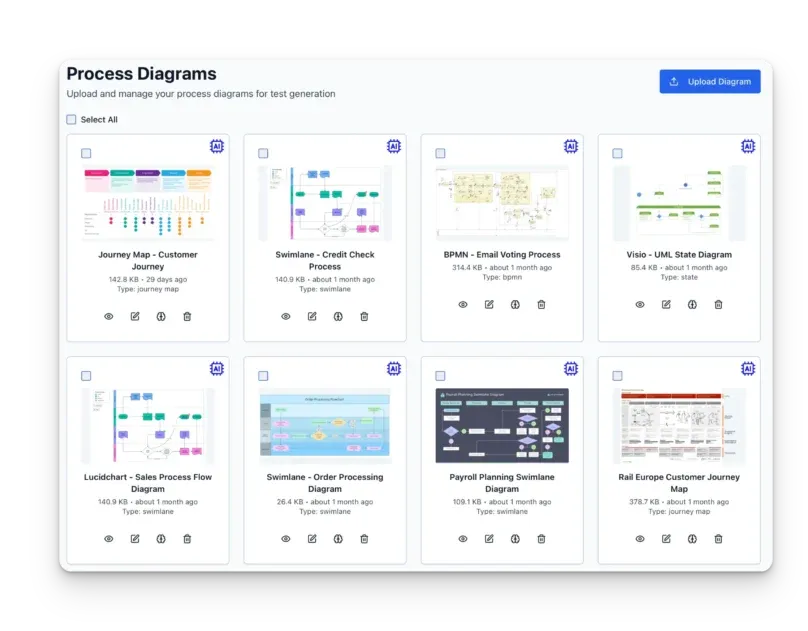This screenshot has width=808, height=631.
Task: Check the Visio - UML State Diagram card
Action: [x=617, y=154]
